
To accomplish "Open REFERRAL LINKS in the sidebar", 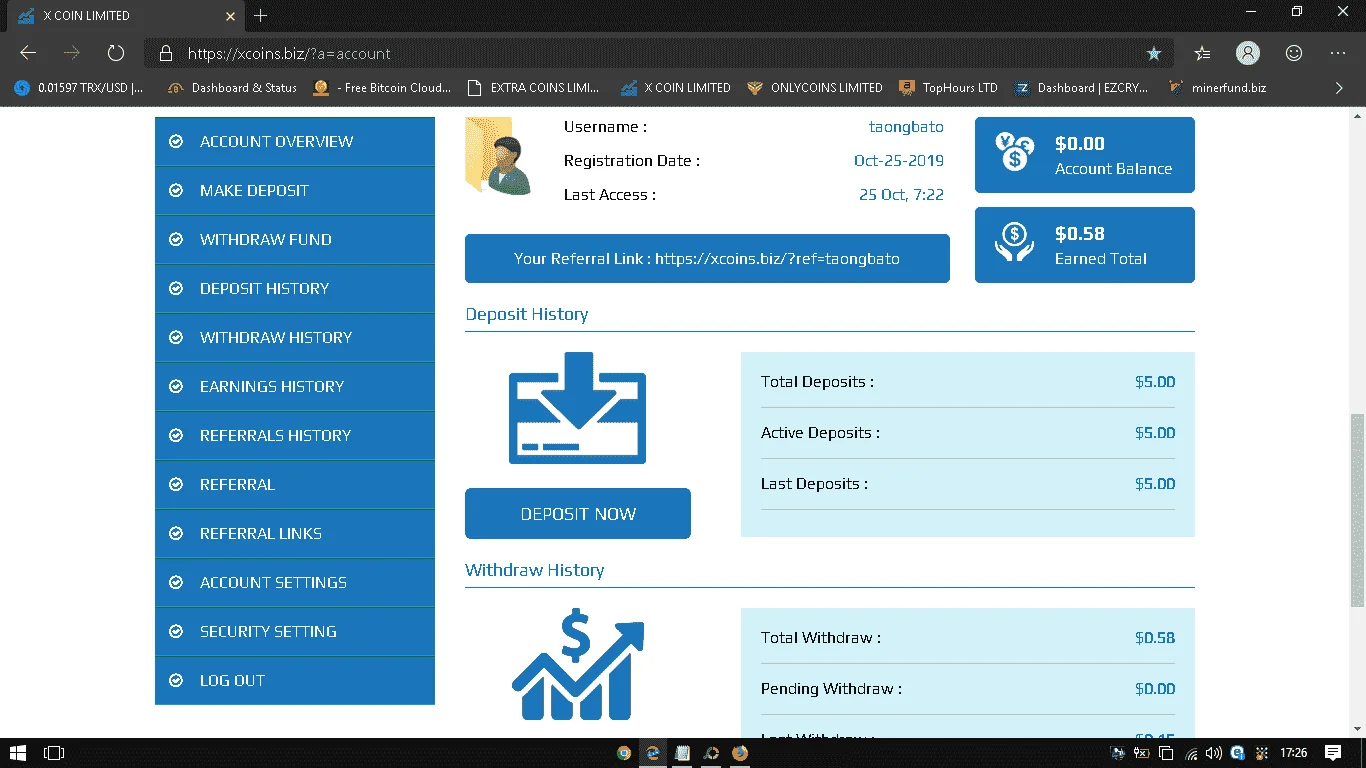I will click(x=295, y=533).
